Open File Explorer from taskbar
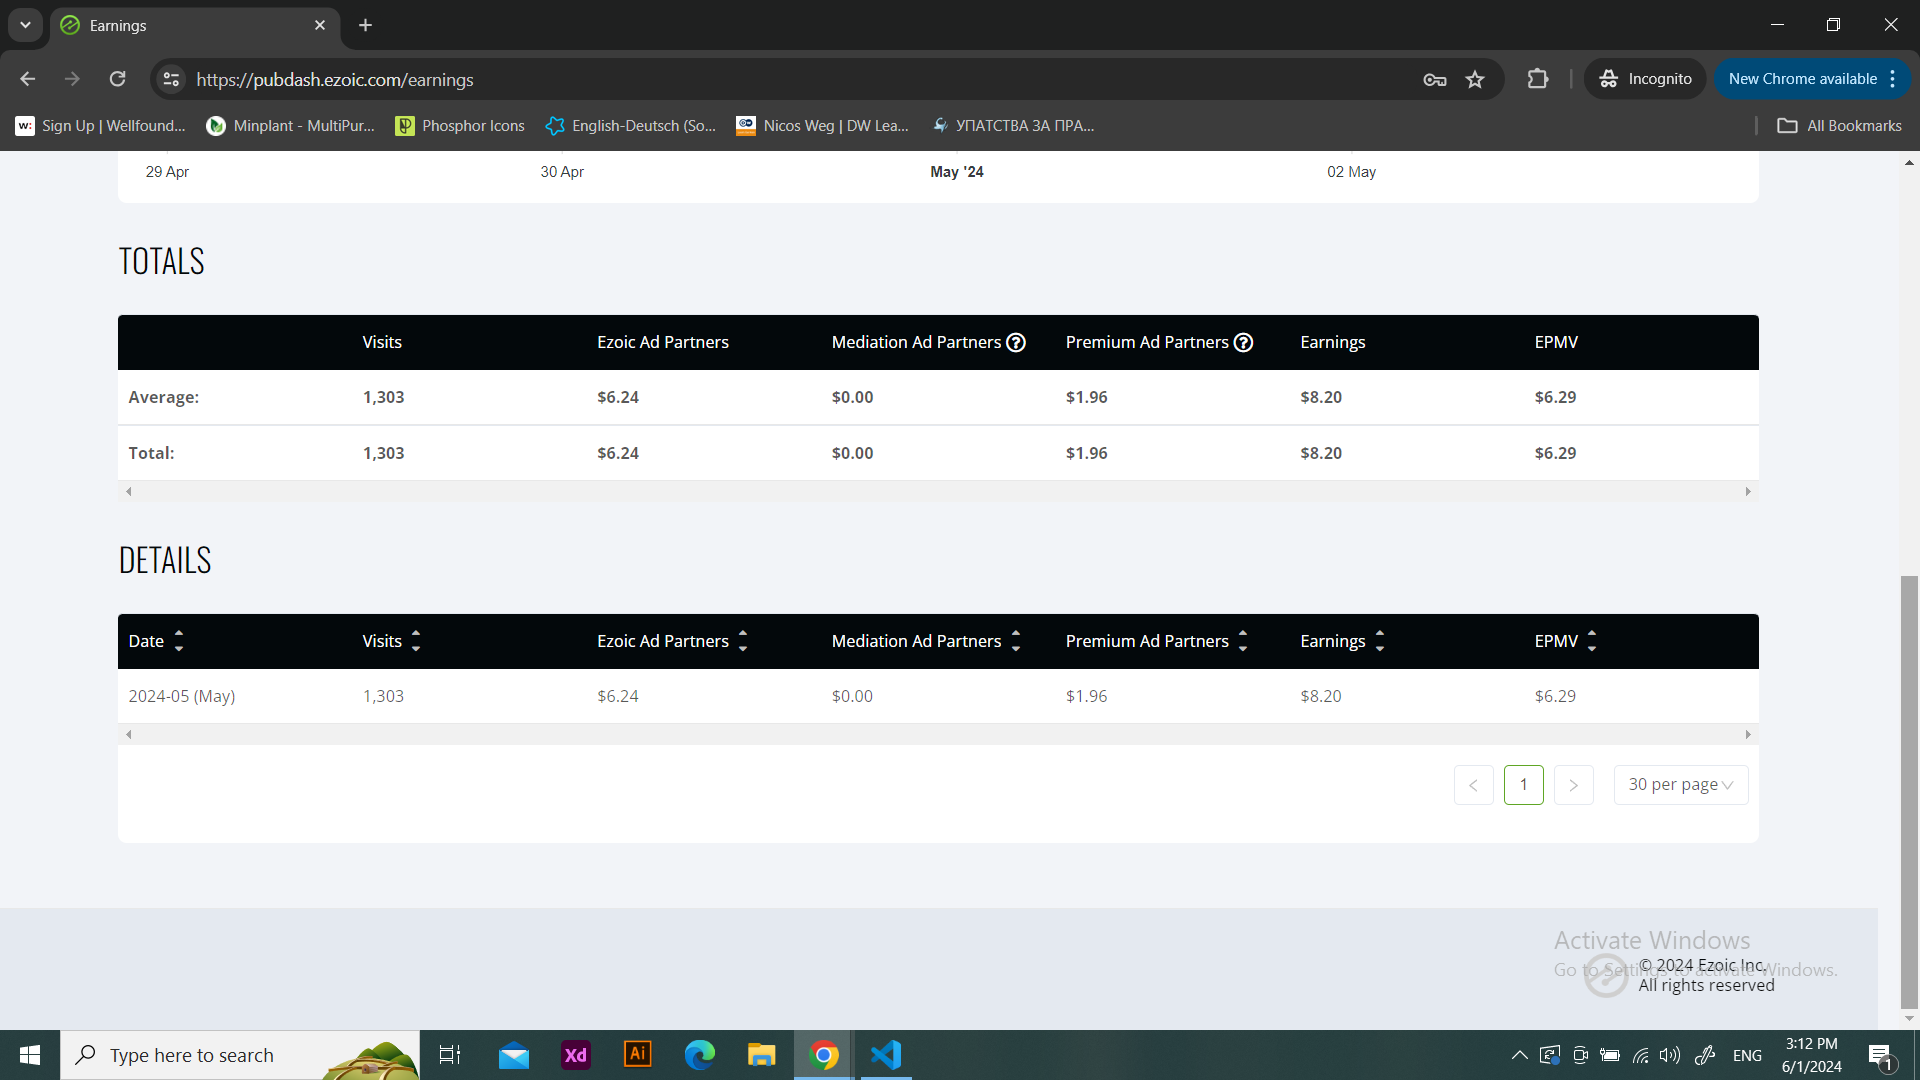This screenshot has height=1080, width=1920. (x=762, y=1055)
